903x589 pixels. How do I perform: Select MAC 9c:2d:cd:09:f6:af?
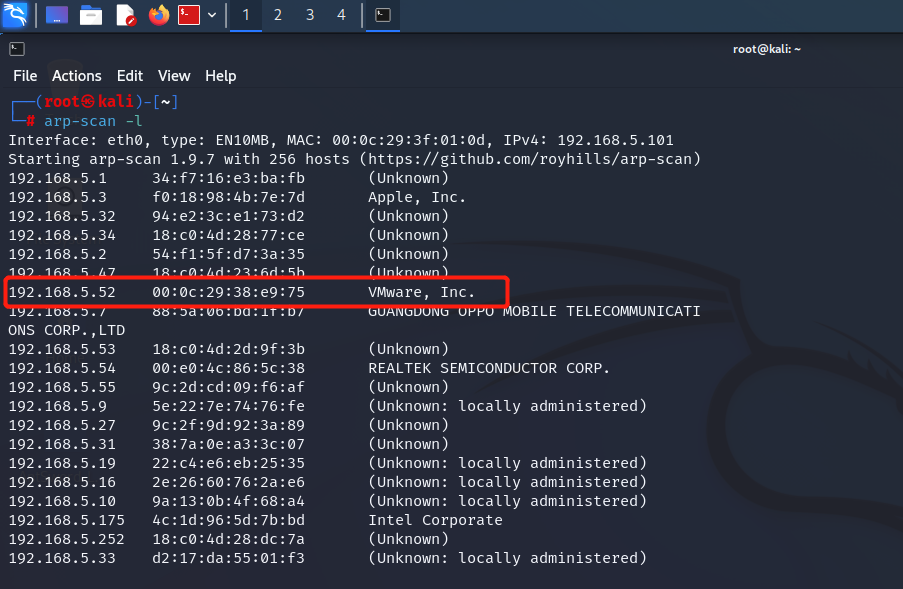(x=229, y=387)
